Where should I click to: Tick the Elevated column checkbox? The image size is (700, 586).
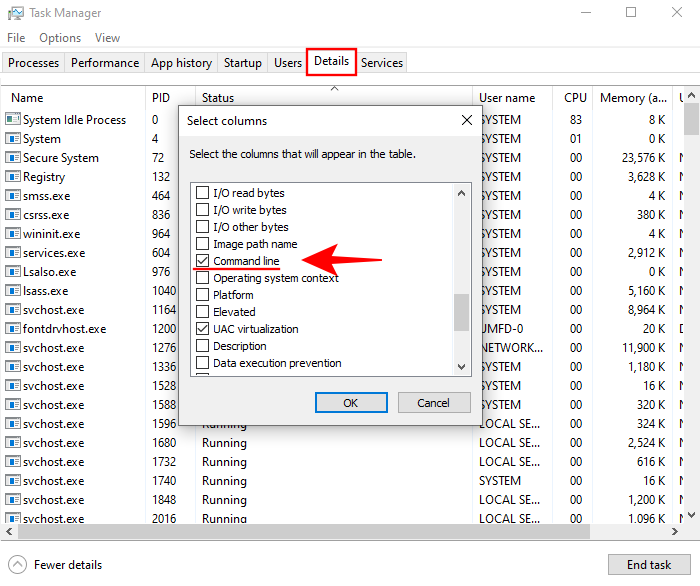point(203,312)
